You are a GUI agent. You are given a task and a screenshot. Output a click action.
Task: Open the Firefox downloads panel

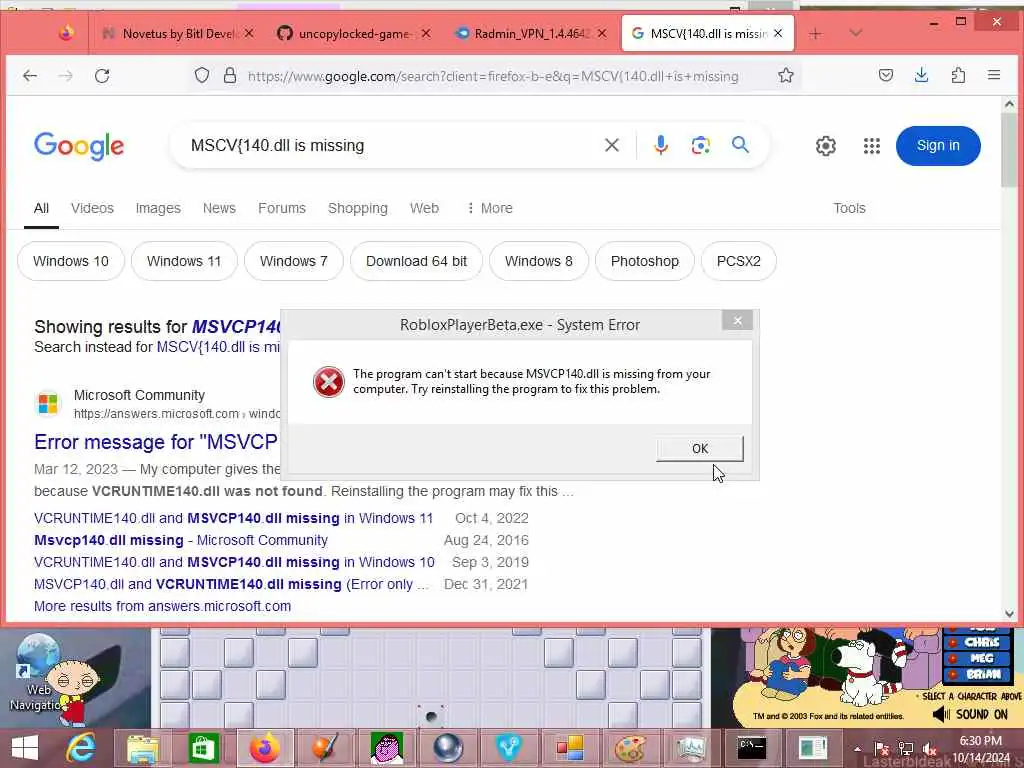(x=921, y=76)
